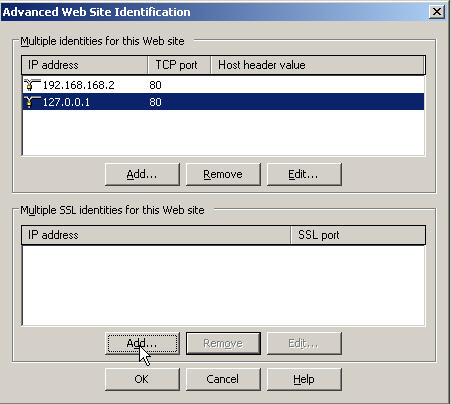Open Help for this dialog
Screen dimensions: 451x404
[304, 379]
